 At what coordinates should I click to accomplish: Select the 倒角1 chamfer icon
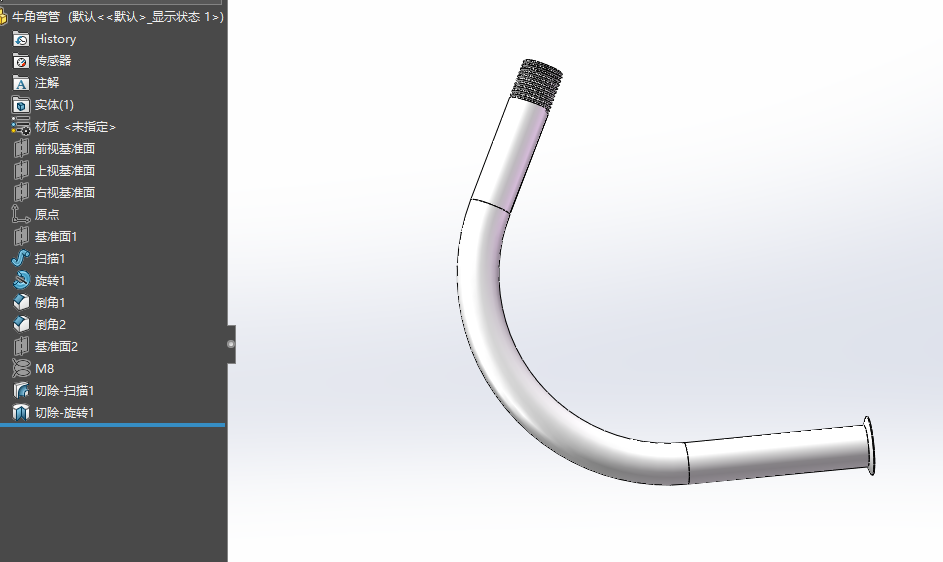(21, 302)
